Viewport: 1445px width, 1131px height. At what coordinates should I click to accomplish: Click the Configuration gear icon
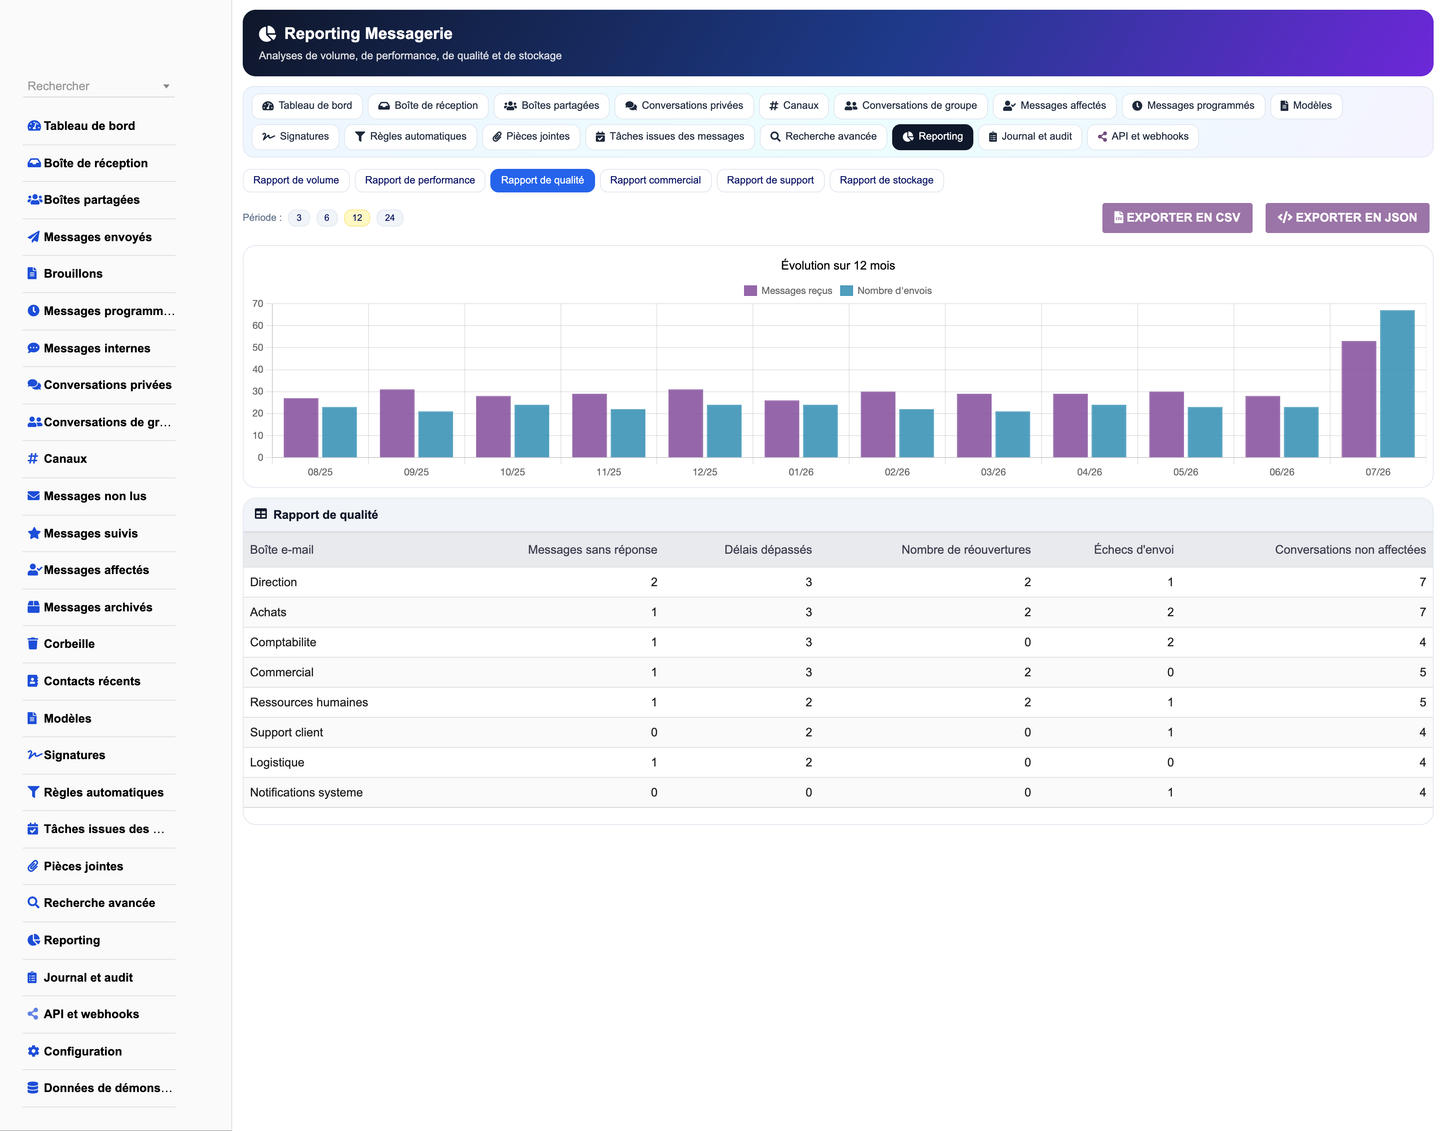[34, 1051]
